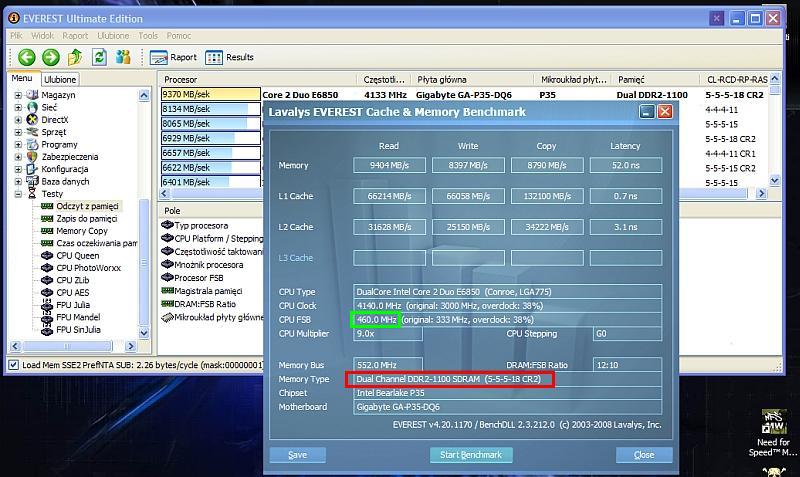Click the results list horizontal scrollbar
The height and width of the screenshot is (477, 800).
(x=463, y=193)
